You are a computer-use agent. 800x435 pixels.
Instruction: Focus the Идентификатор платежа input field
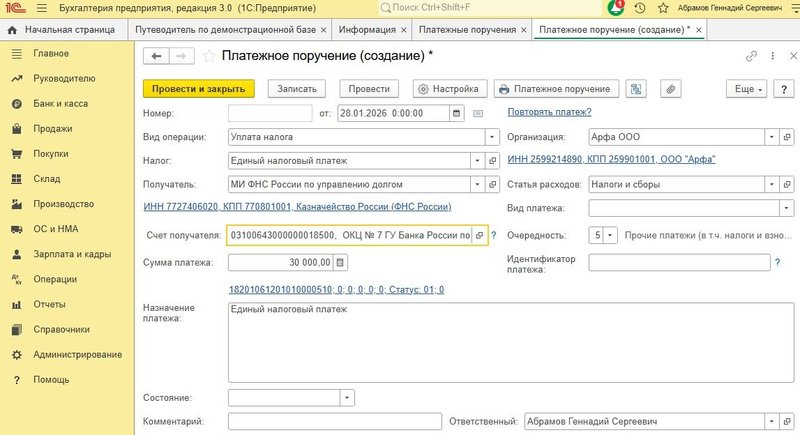click(679, 262)
